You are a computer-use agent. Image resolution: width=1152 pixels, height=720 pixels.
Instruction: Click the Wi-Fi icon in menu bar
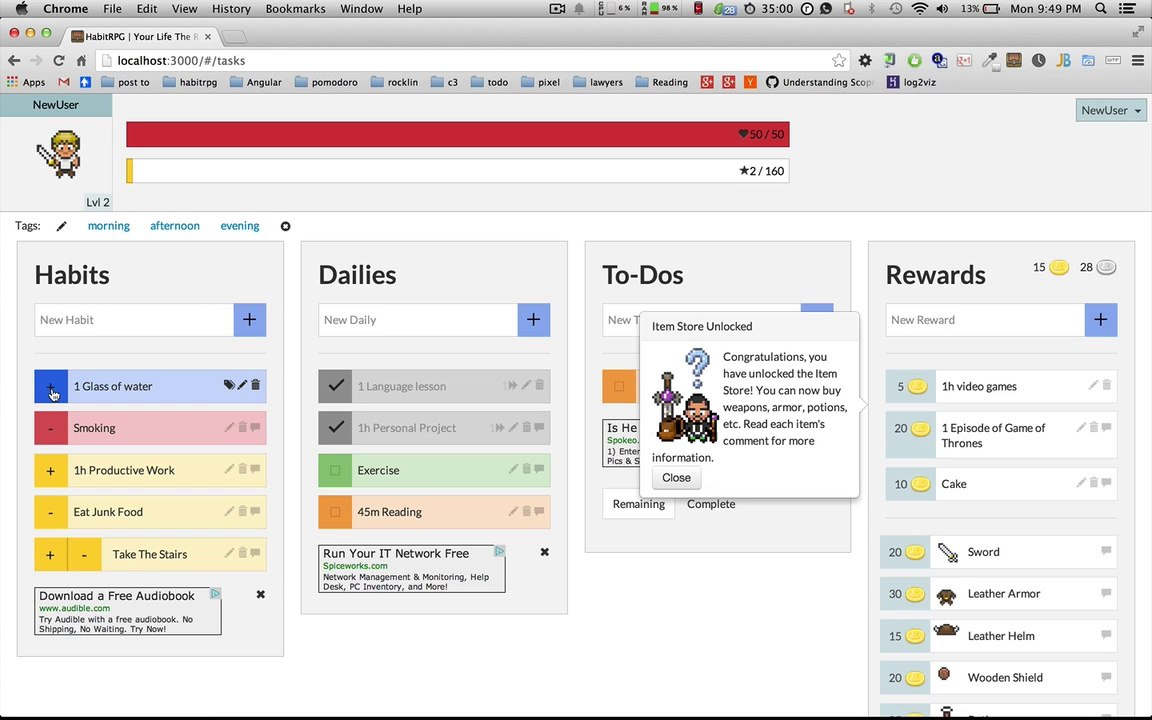pyautogui.click(x=919, y=9)
